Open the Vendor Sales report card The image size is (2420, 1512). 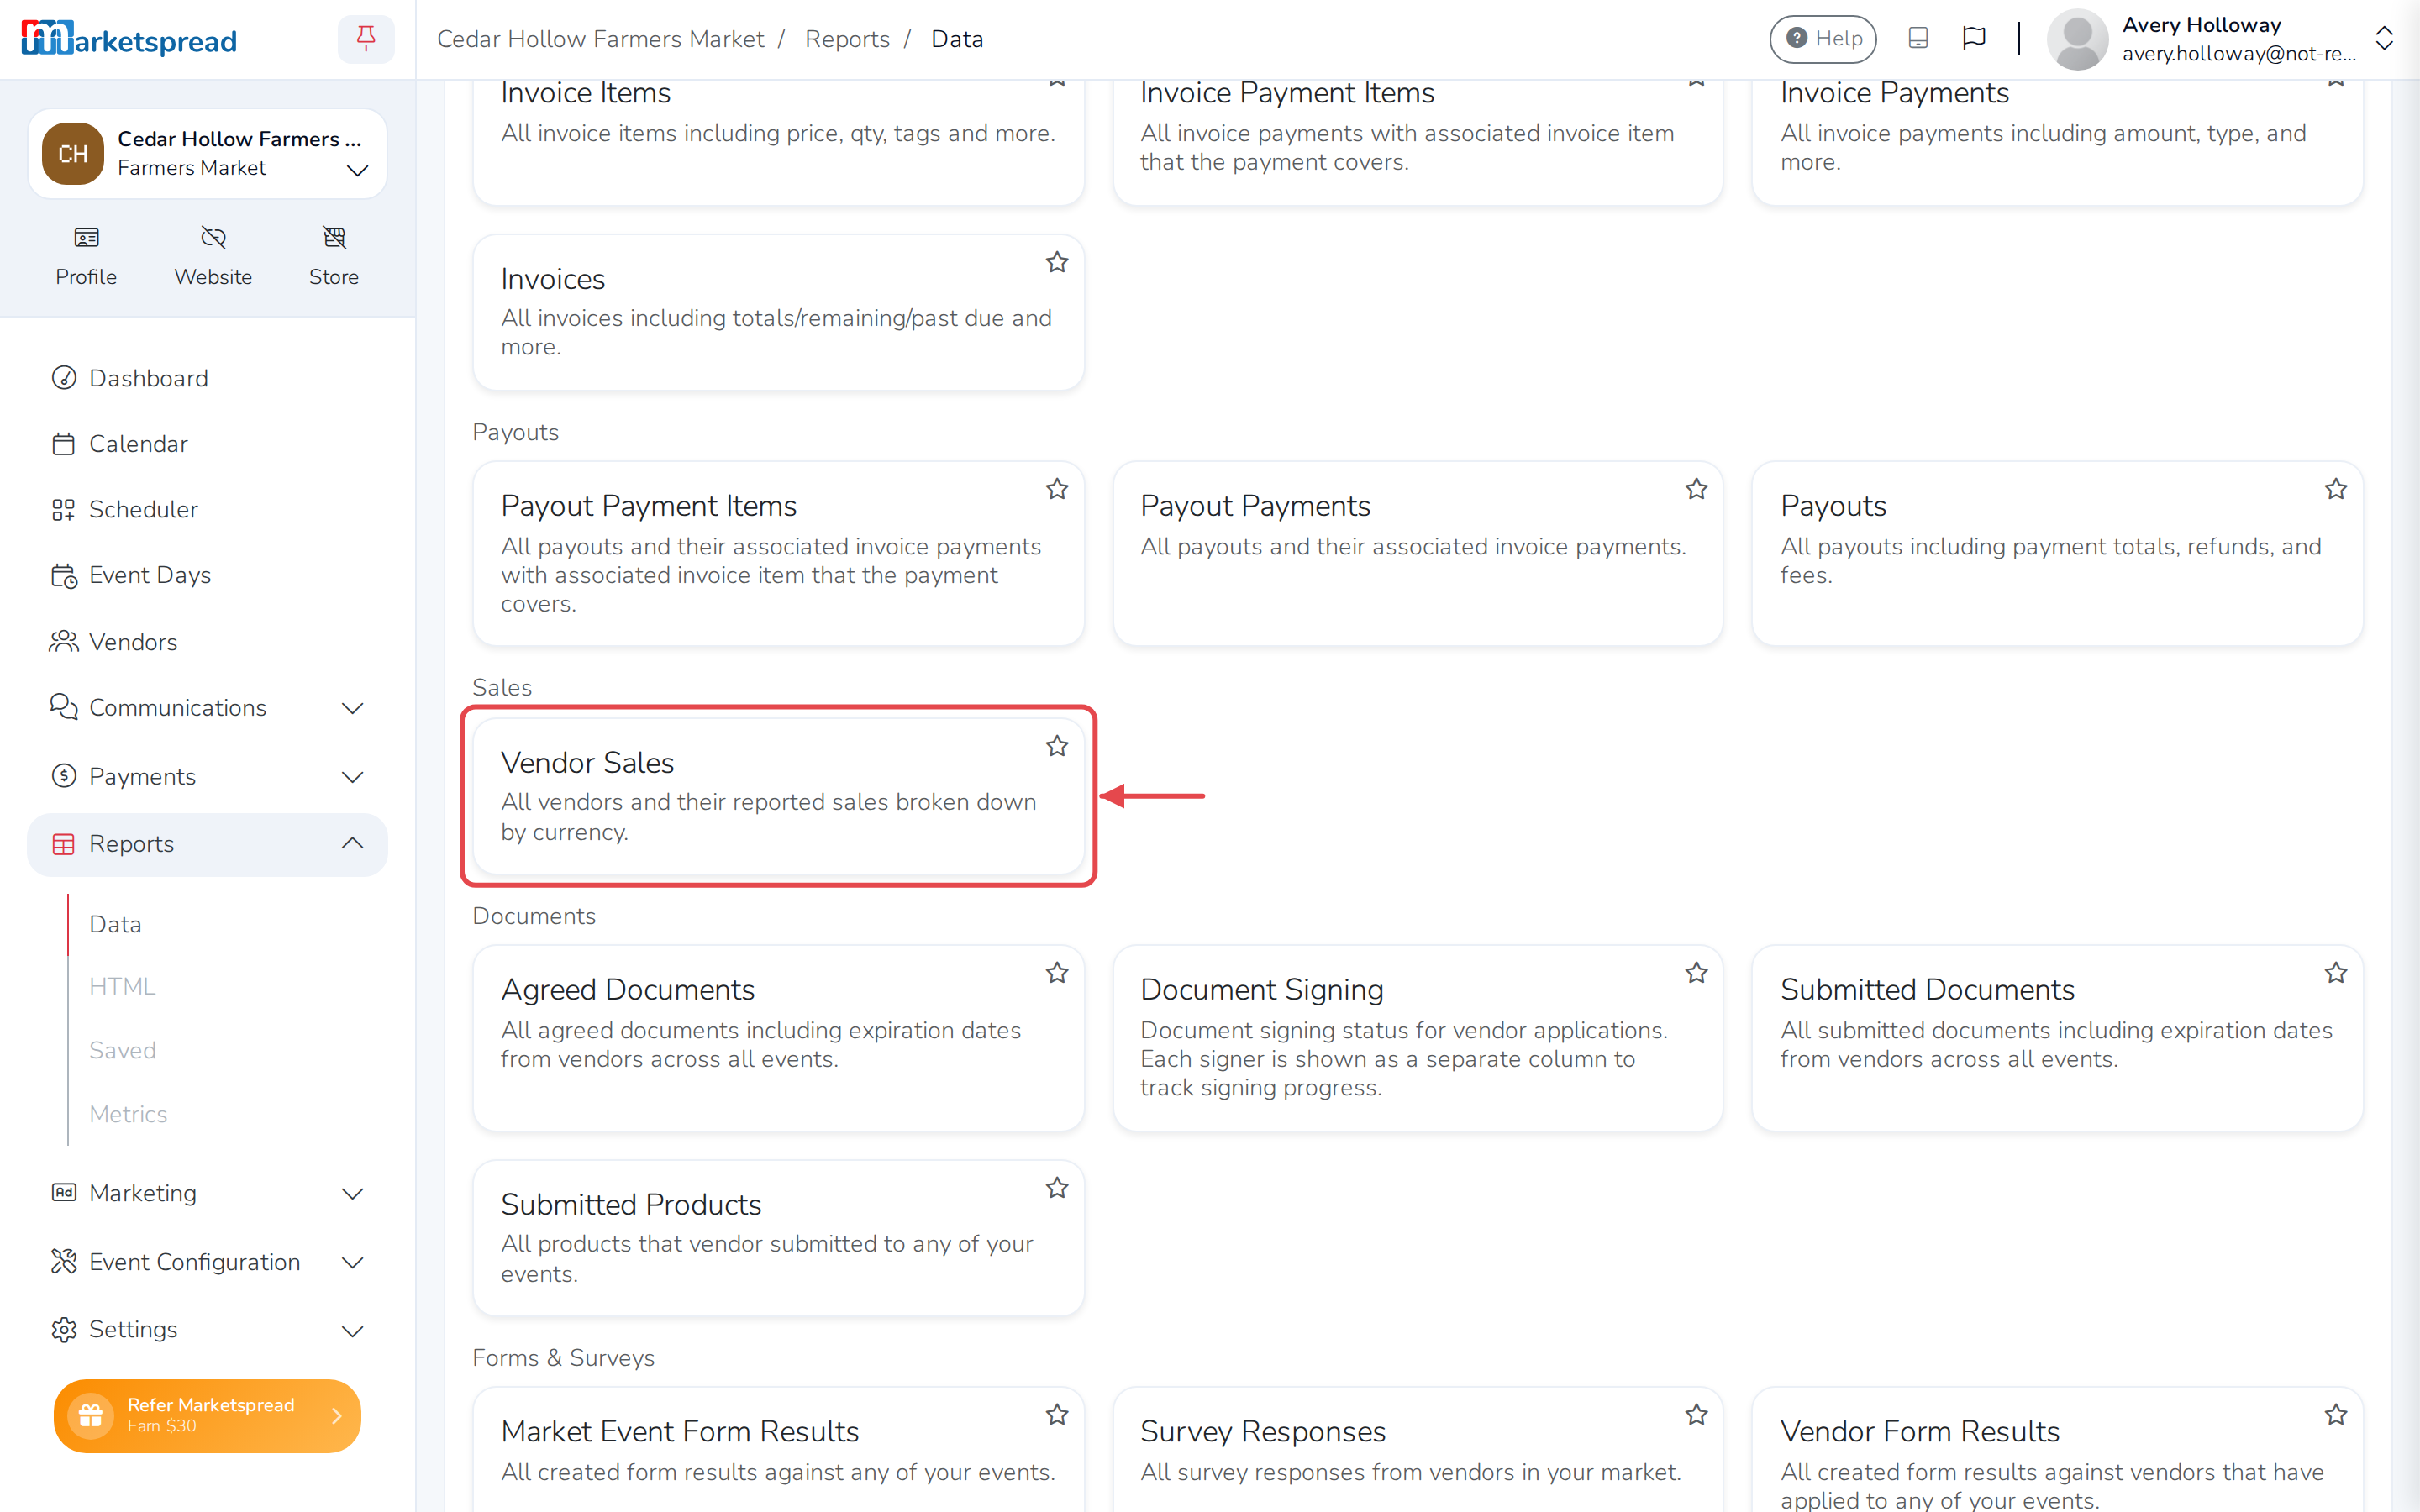[x=778, y=796]
